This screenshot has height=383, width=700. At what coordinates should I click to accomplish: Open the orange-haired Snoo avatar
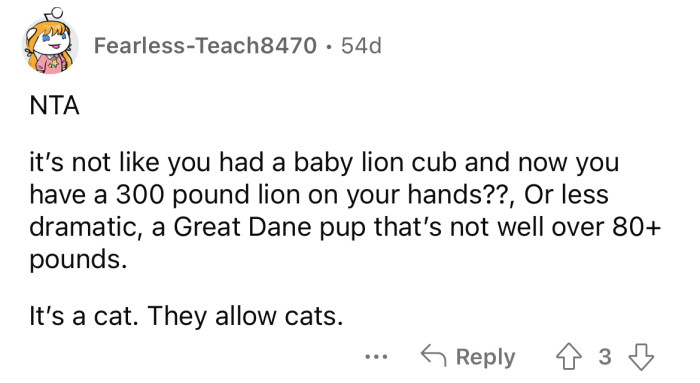click(x=50, y=42)
